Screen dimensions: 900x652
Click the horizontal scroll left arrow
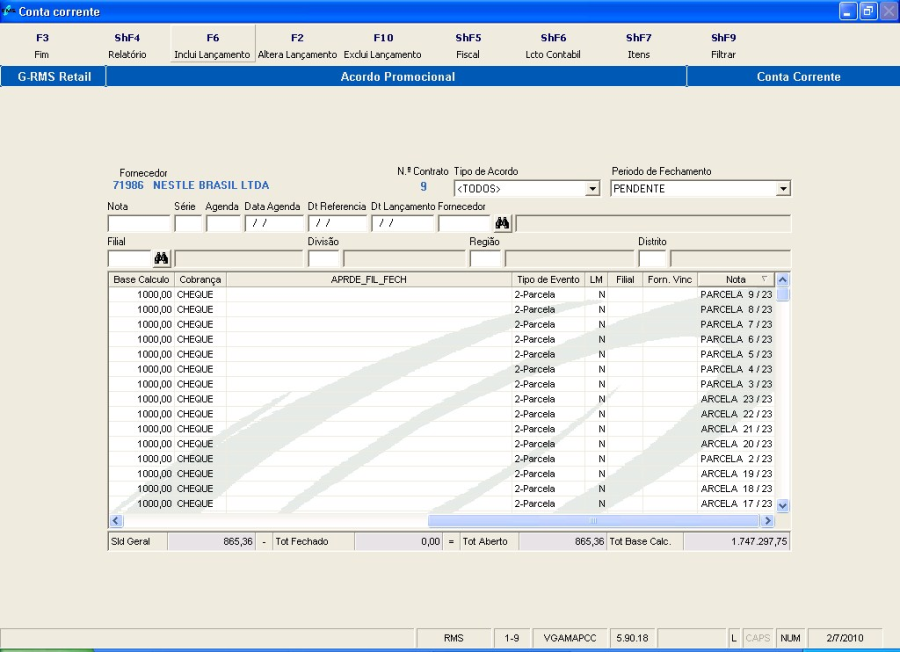pyautogui.click(x=116, y=521)
